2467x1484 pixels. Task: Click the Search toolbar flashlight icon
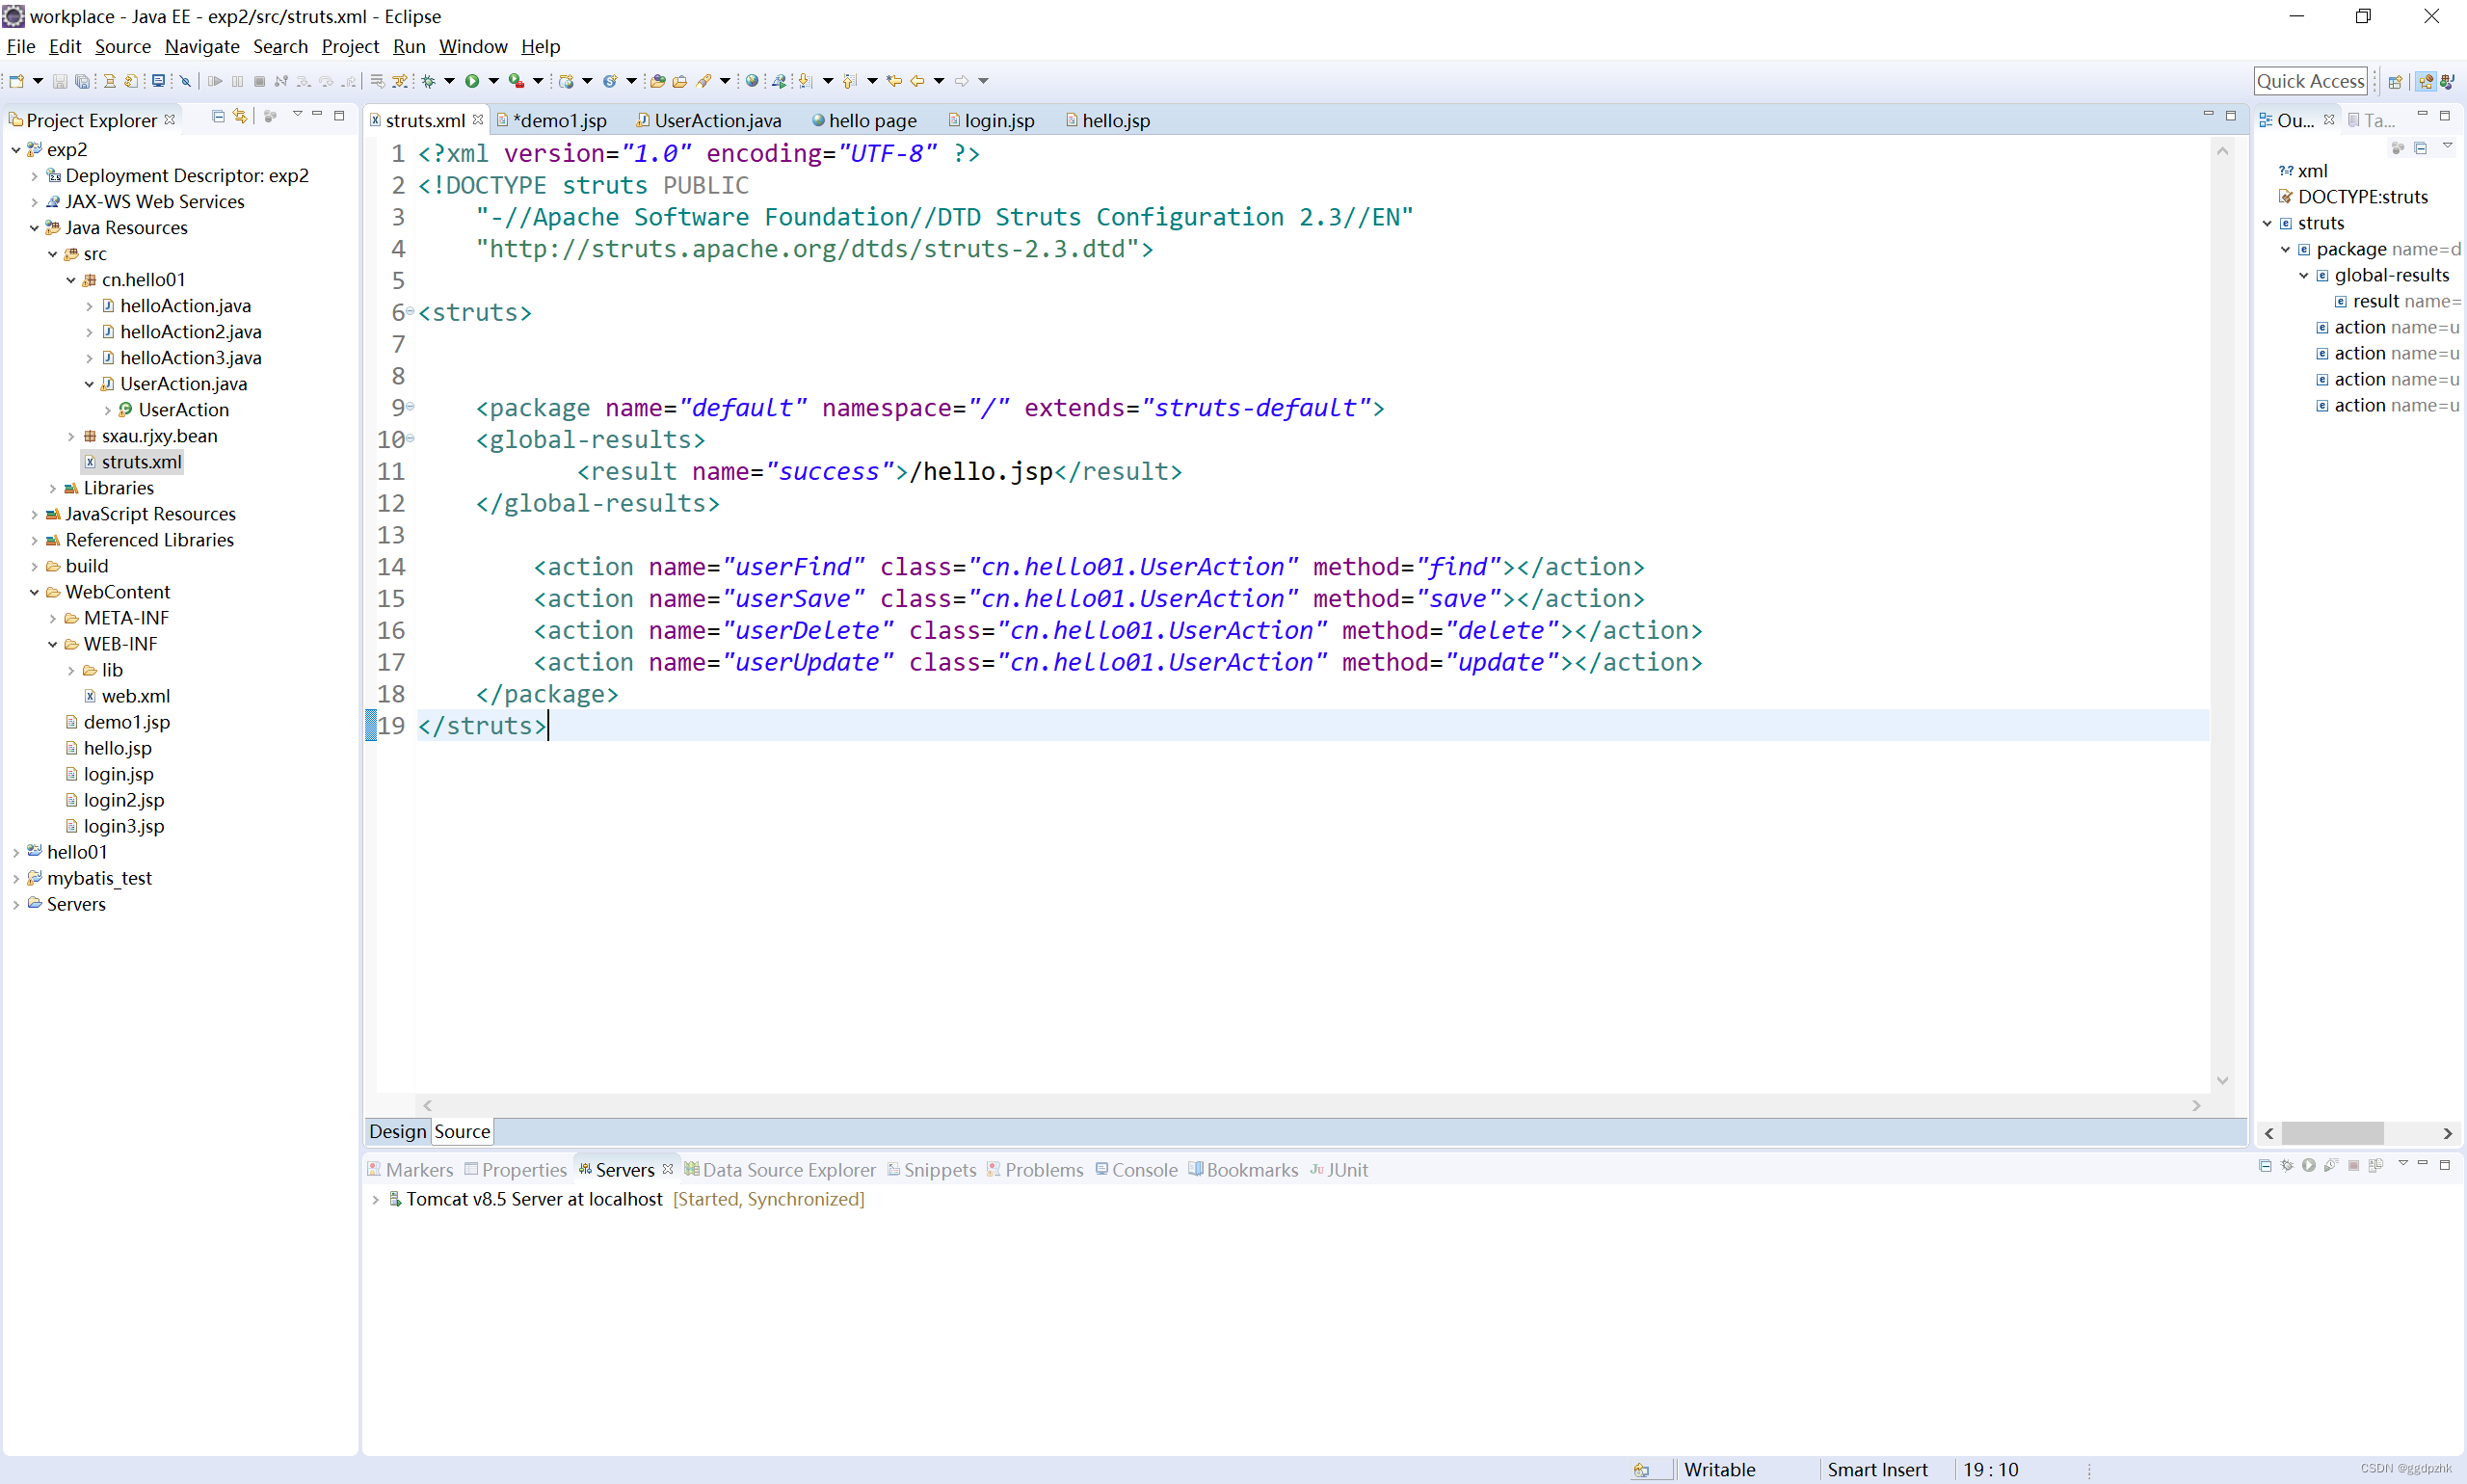point(703,81)
